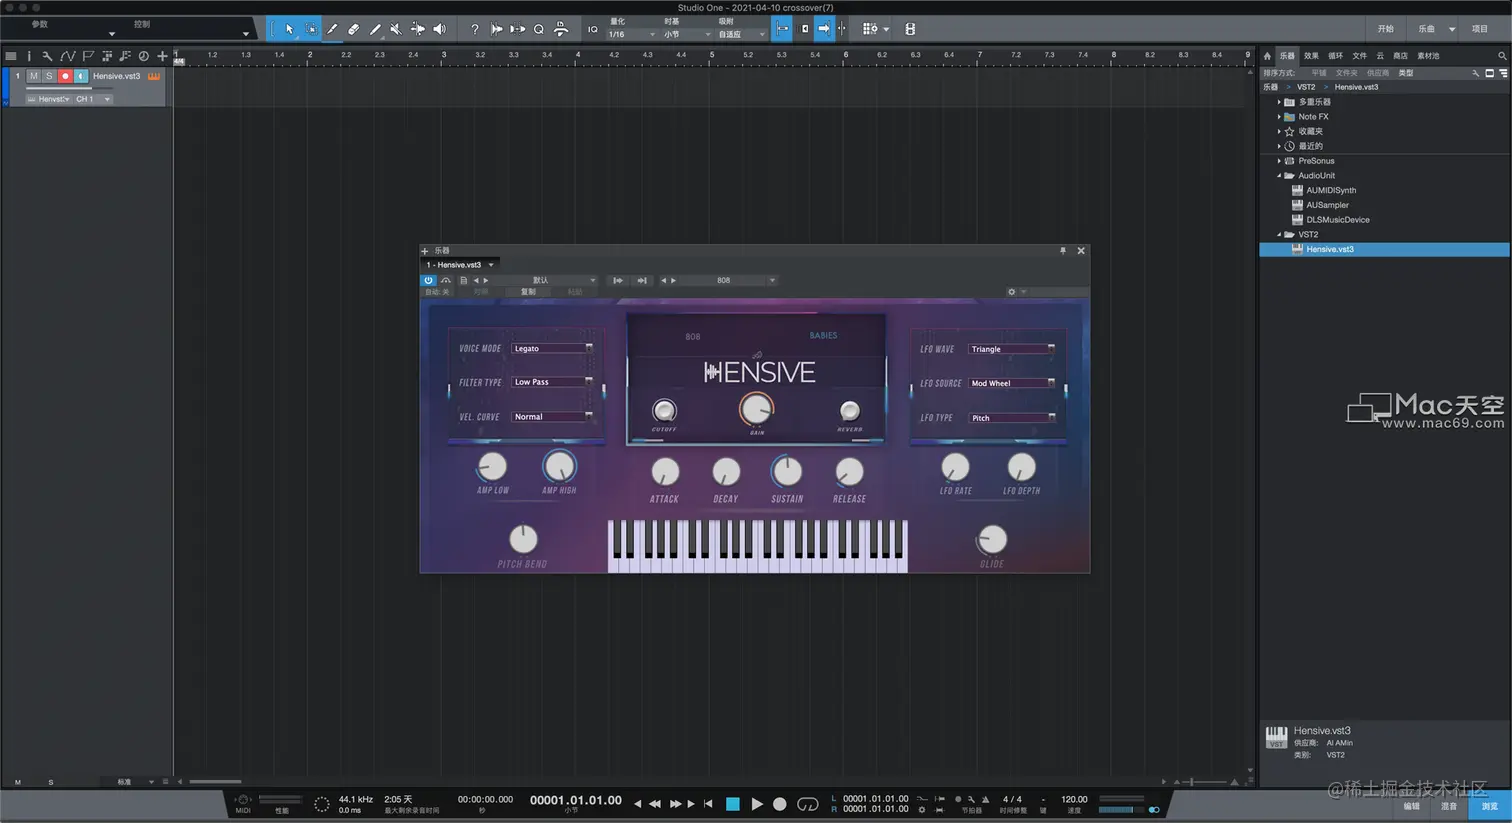1512x823 pixels.
Task: Toggle the loop button in transport
Action: click(807, 804)
